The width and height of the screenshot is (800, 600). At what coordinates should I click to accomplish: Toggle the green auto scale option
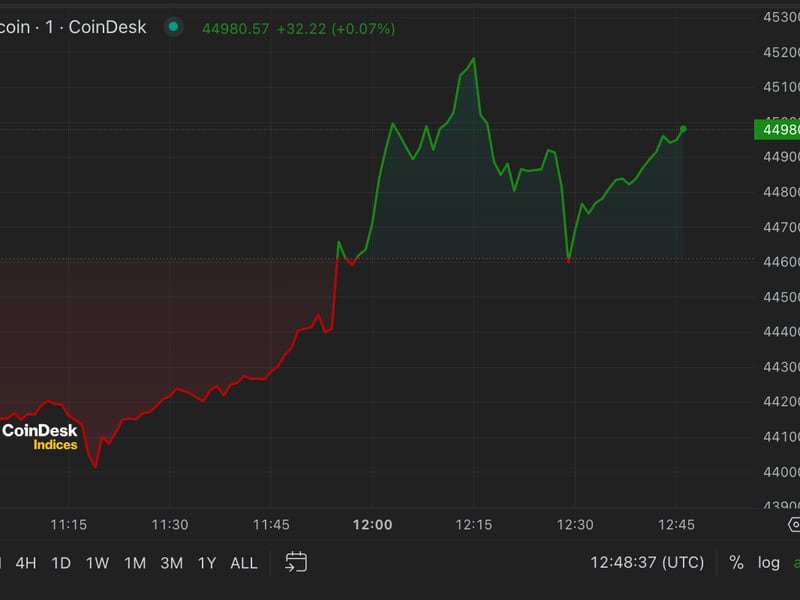(795, 562)
